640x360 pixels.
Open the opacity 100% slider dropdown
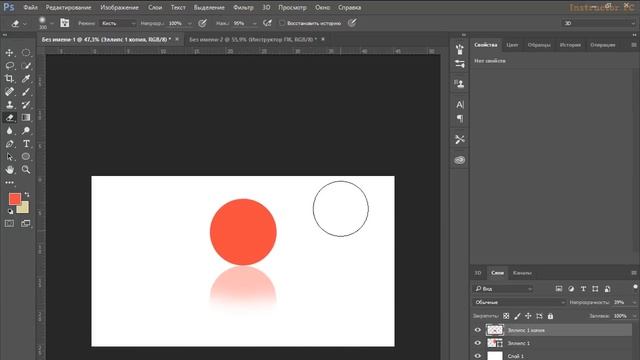(x=189, y=23)
